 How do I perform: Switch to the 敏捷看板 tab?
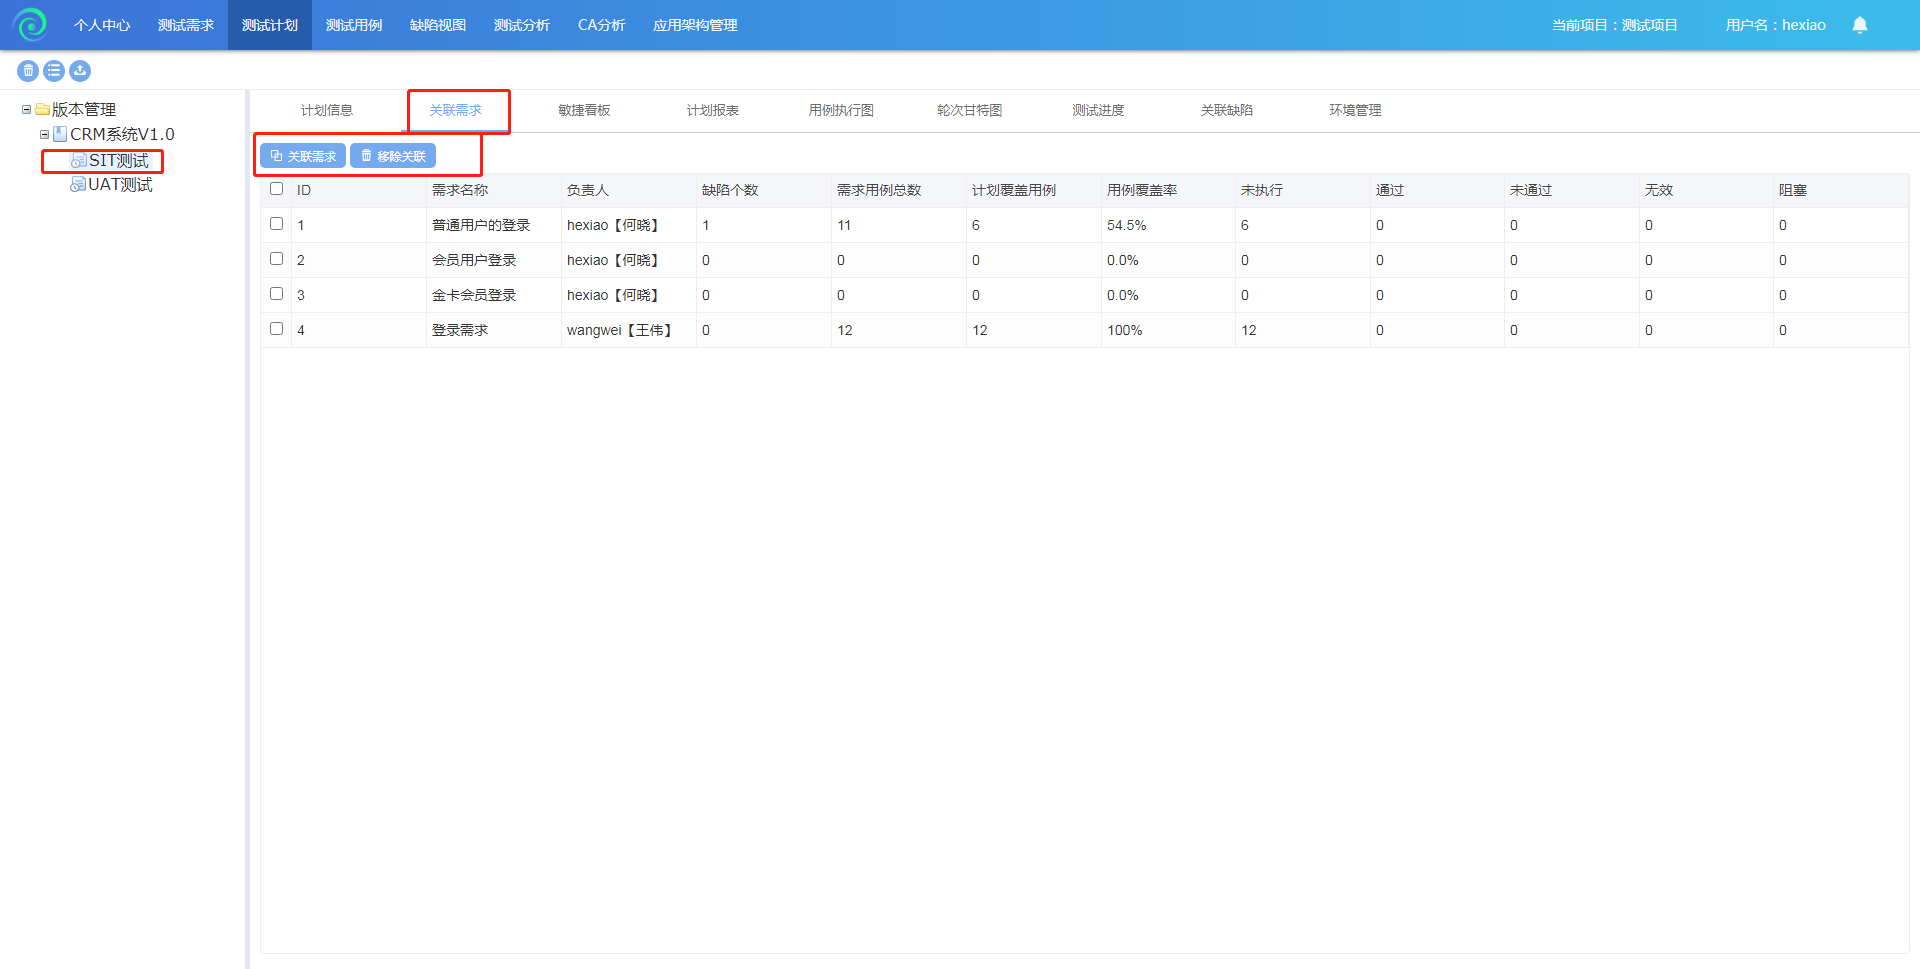coord(584,110)
